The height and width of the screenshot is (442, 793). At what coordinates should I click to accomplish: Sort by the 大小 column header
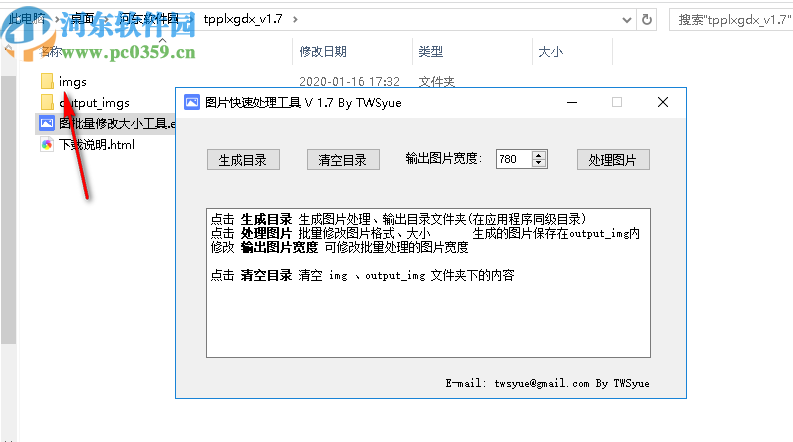(x=550, y=52)
